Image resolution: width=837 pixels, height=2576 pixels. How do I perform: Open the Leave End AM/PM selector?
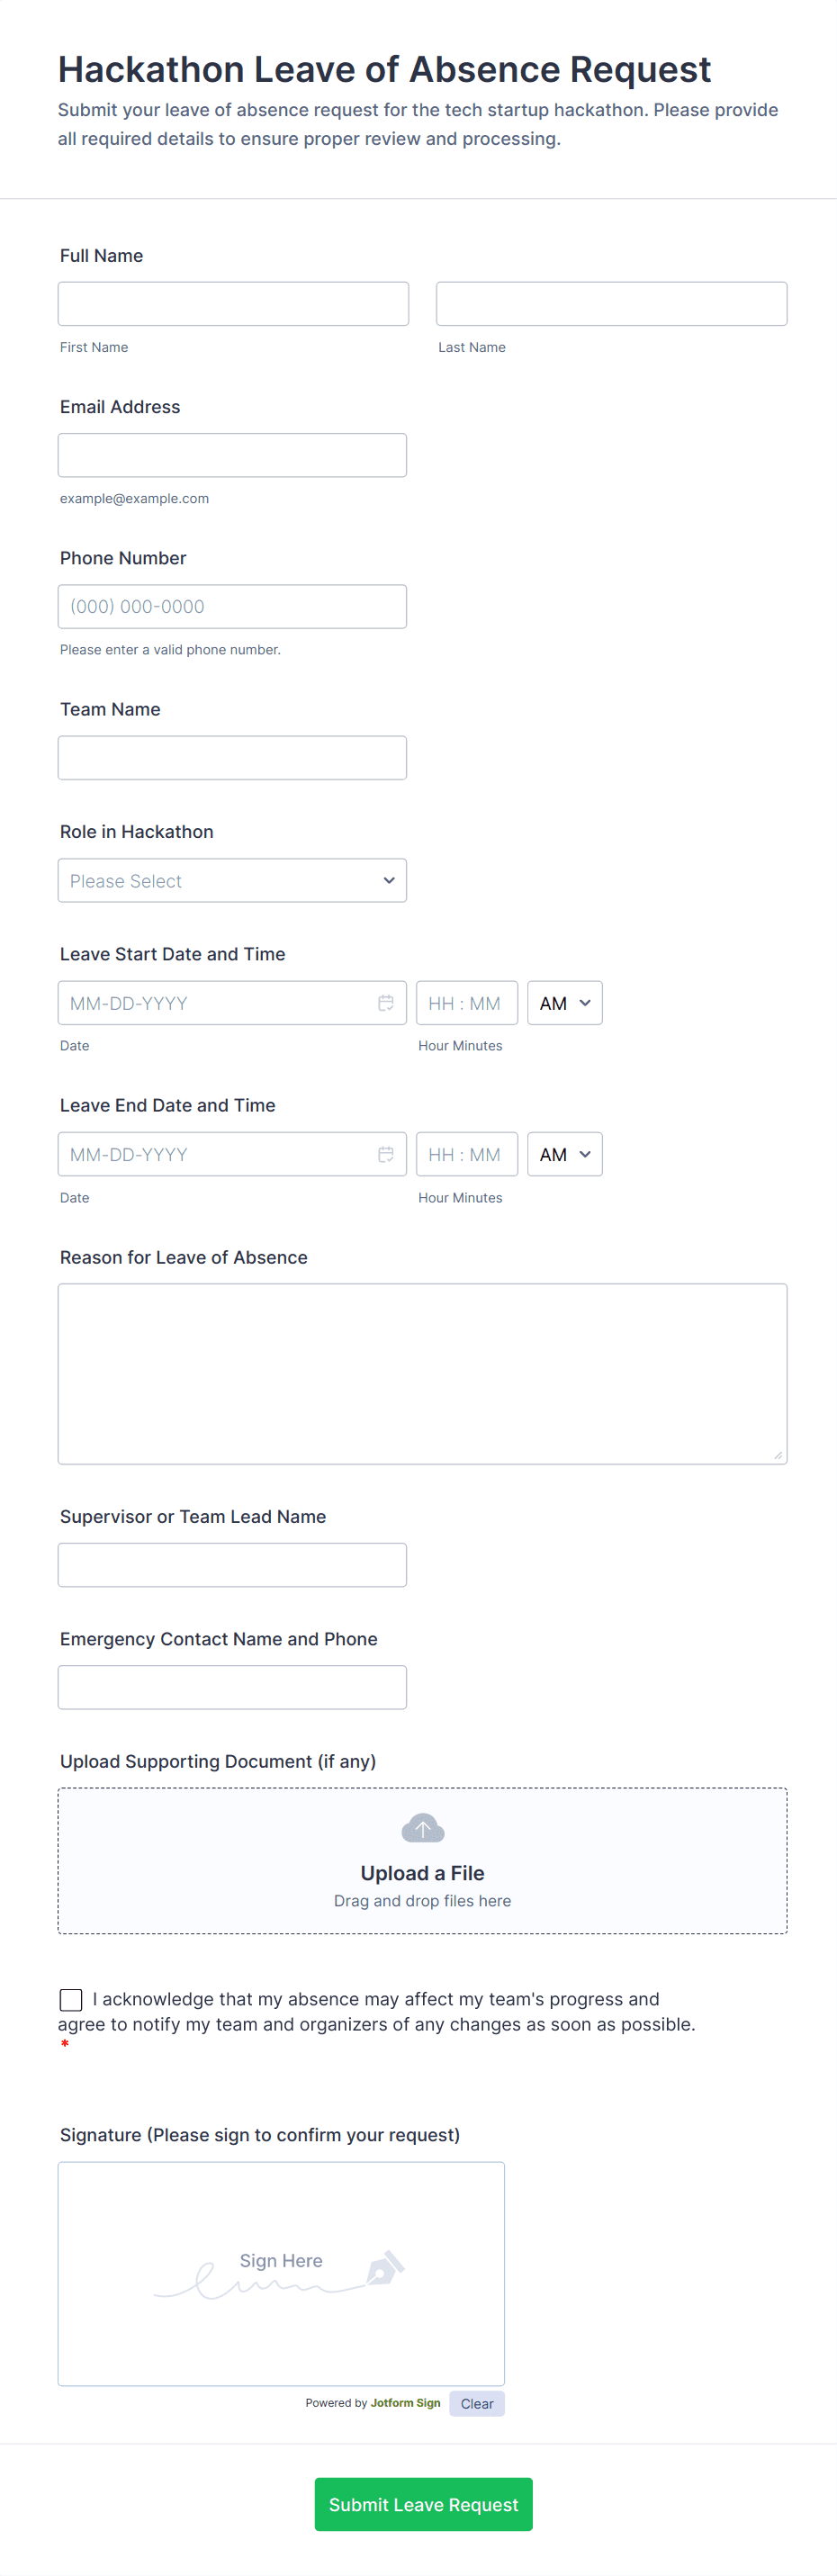tap(564, 1155)
